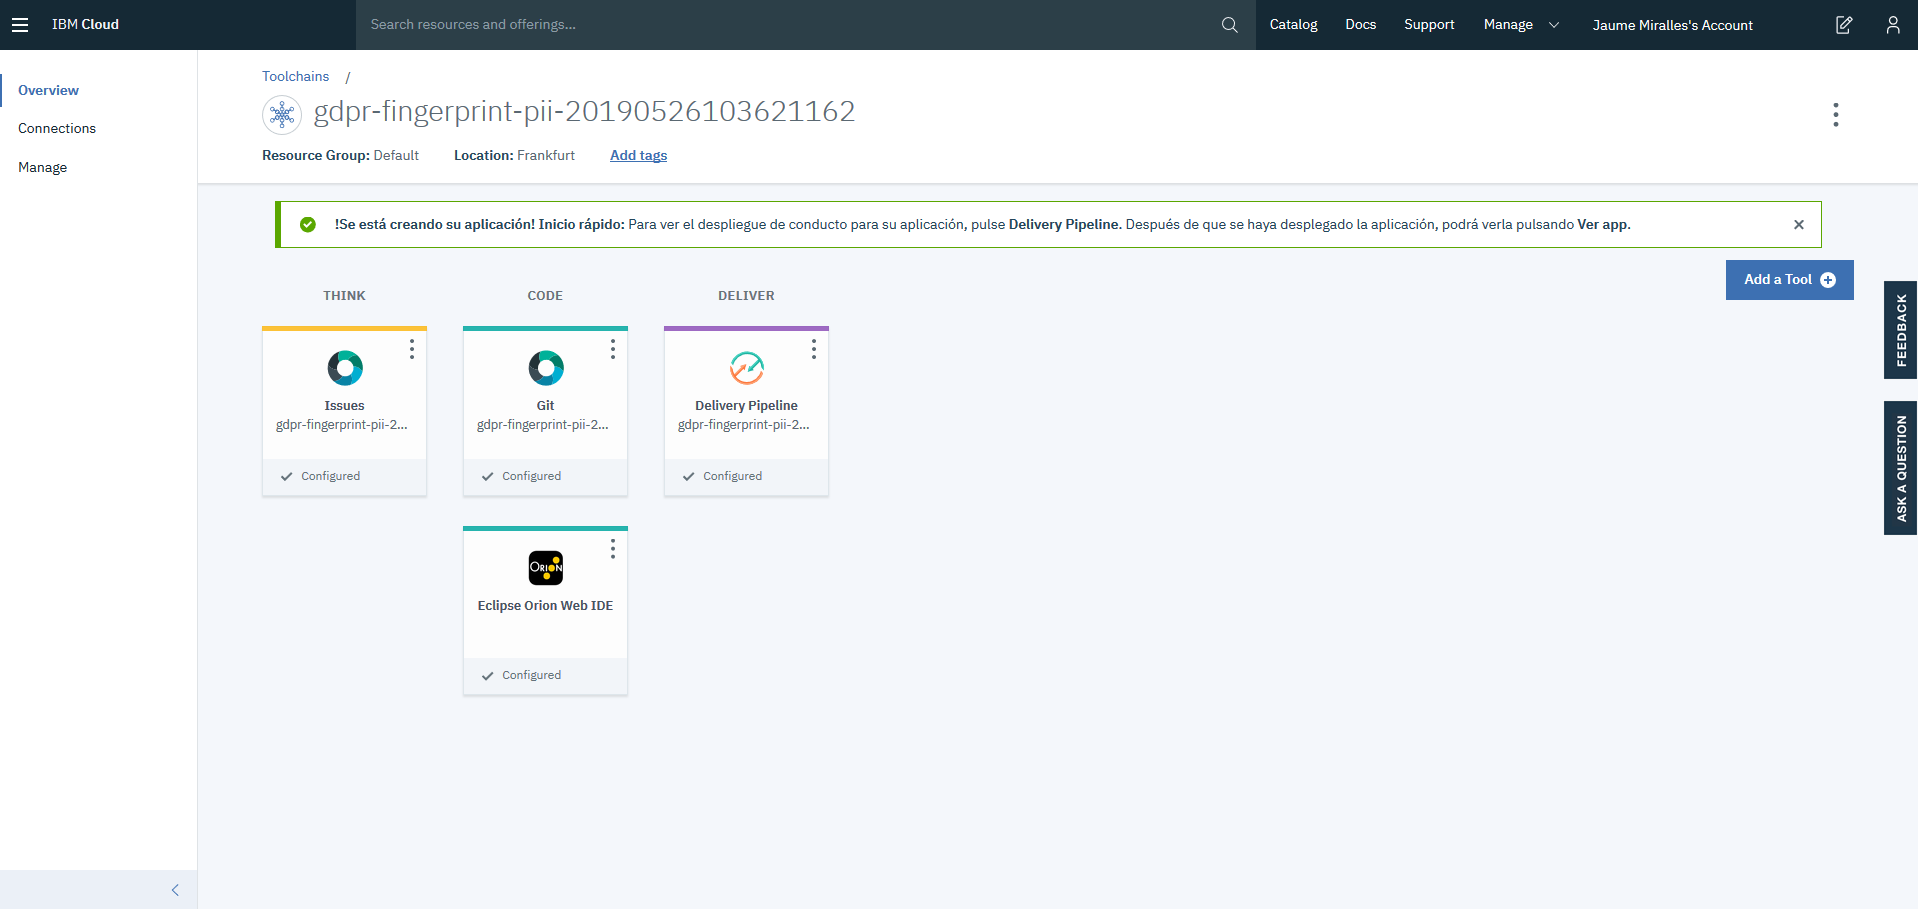Image resolution: width=1918 pixels, height=909 pixels.
Task: Open the Git card kebab menu
Action: [613, 349]
